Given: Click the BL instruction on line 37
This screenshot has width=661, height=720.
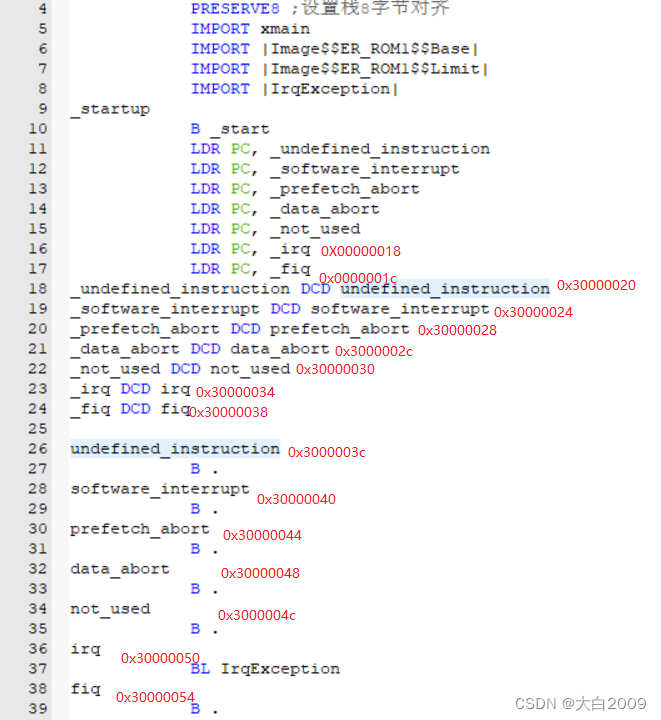Looking at the screenshot, I should [200, 669].
